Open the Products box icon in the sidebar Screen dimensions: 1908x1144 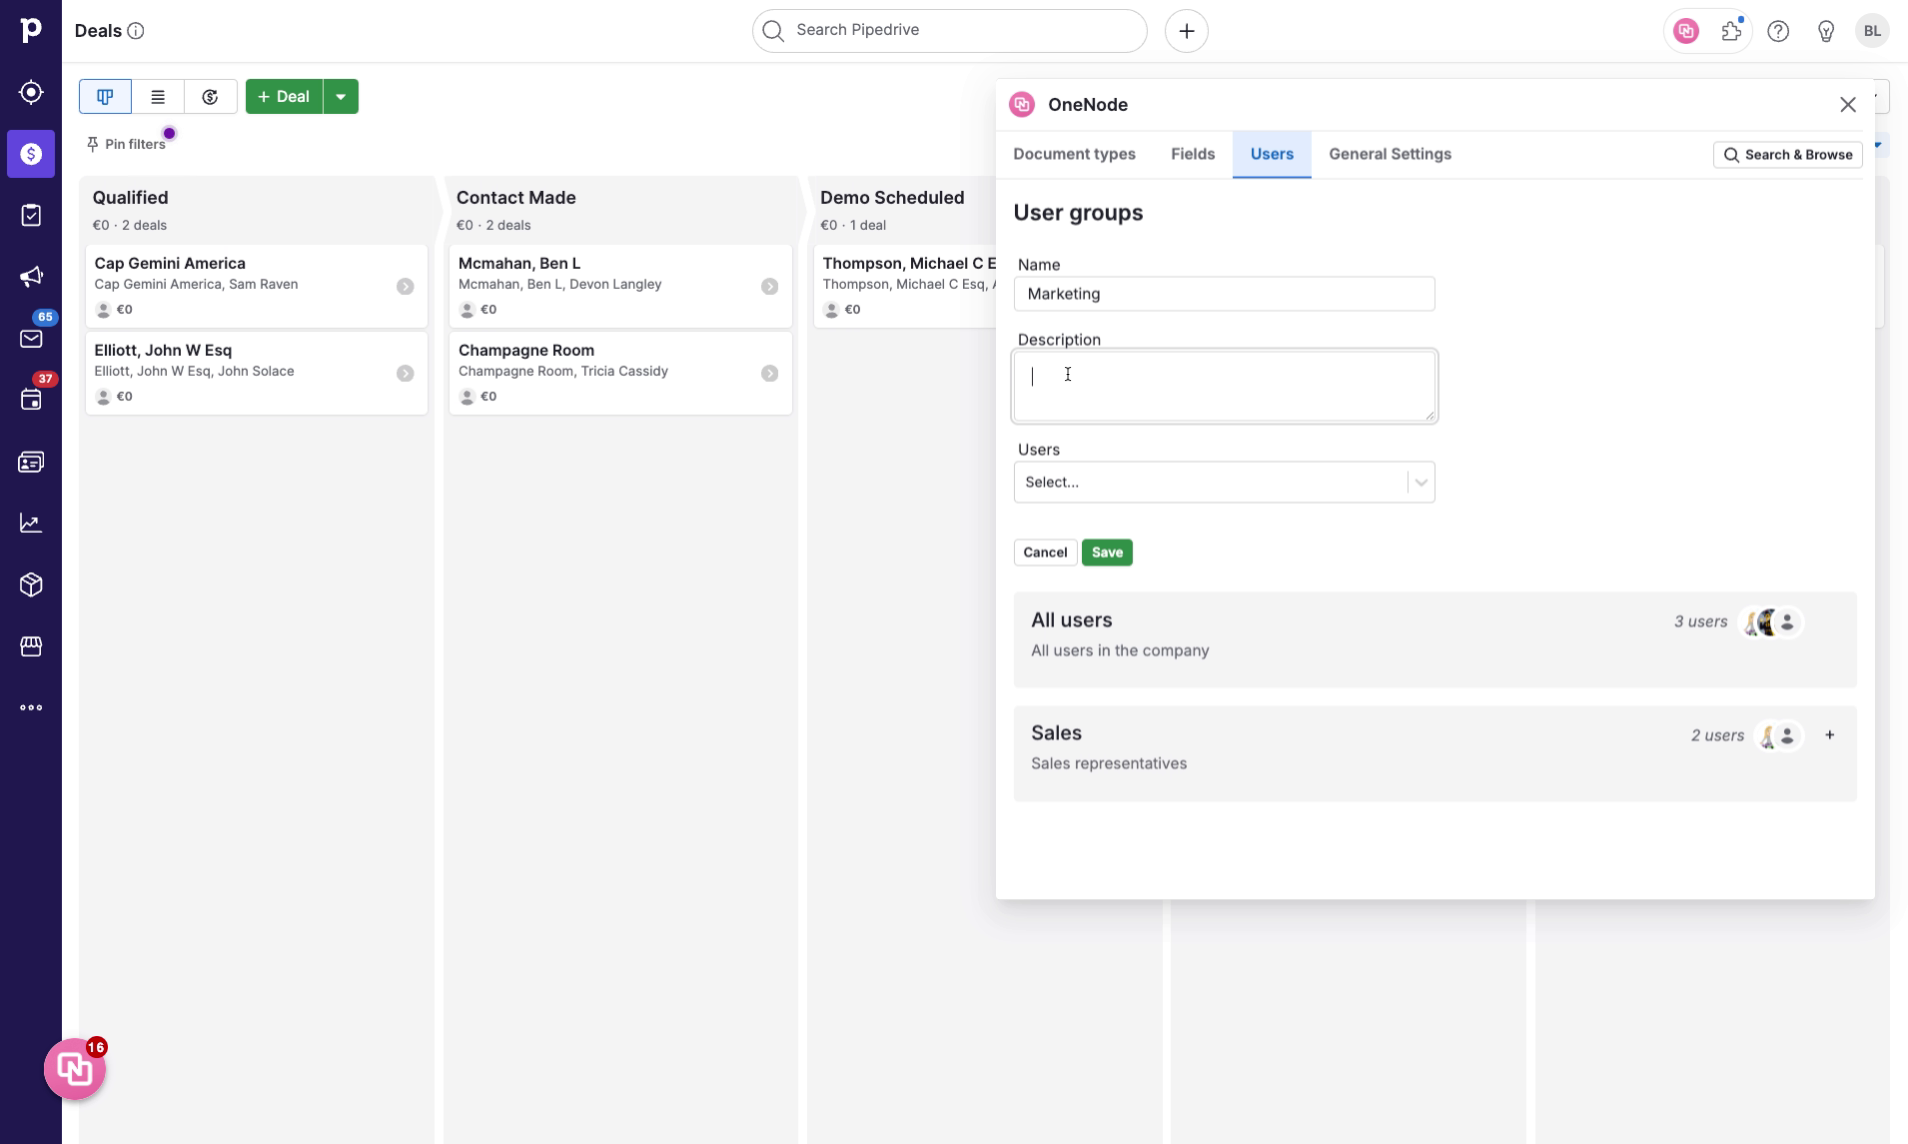click(31, 585)
